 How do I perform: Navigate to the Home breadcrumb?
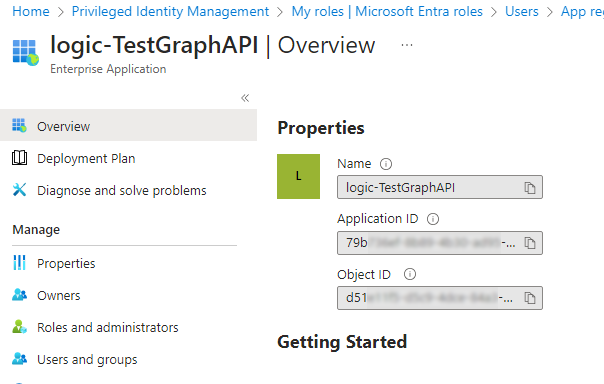click(31, 12)
